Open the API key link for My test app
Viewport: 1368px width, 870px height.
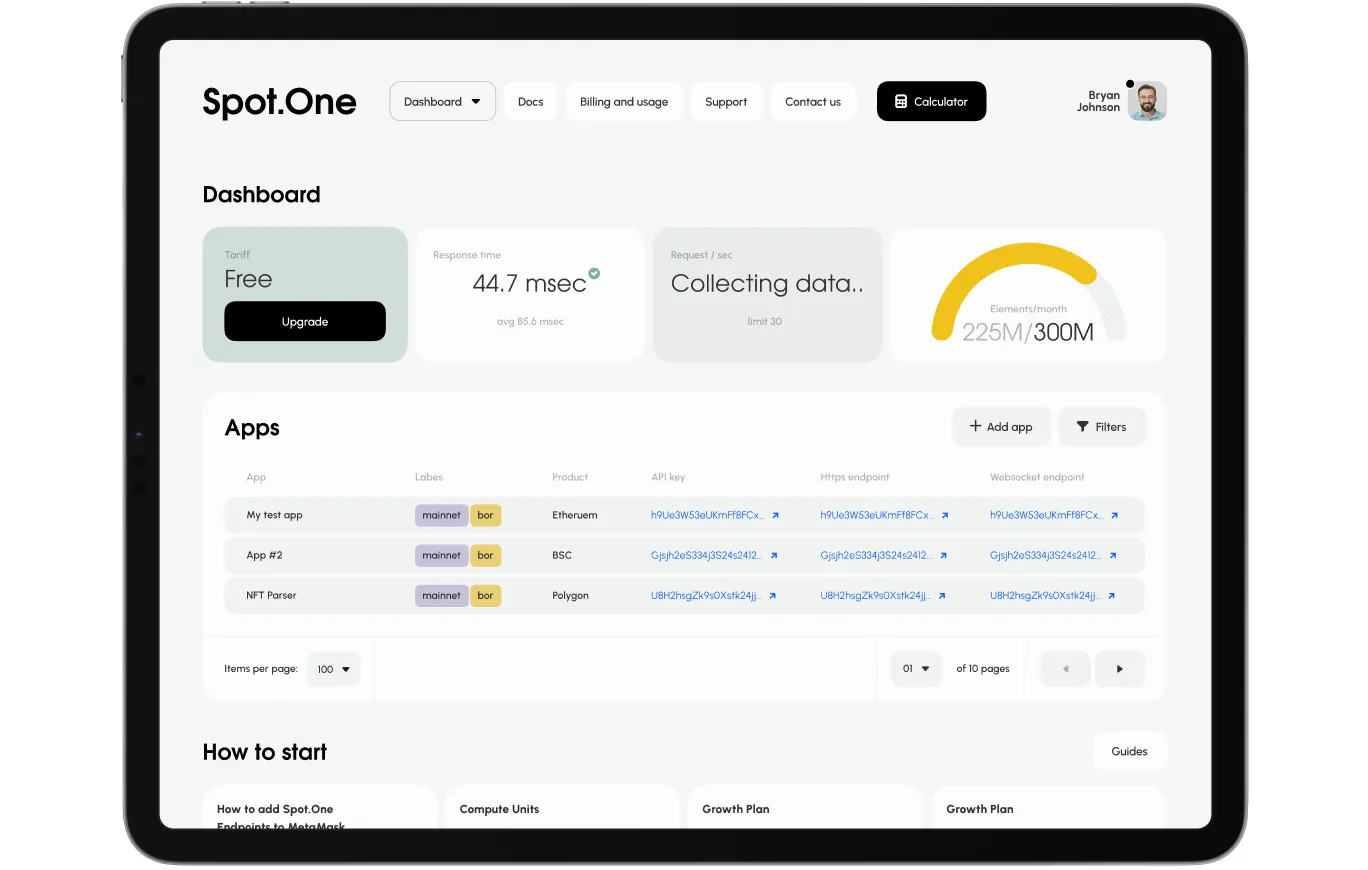click(x=707, y=515)
